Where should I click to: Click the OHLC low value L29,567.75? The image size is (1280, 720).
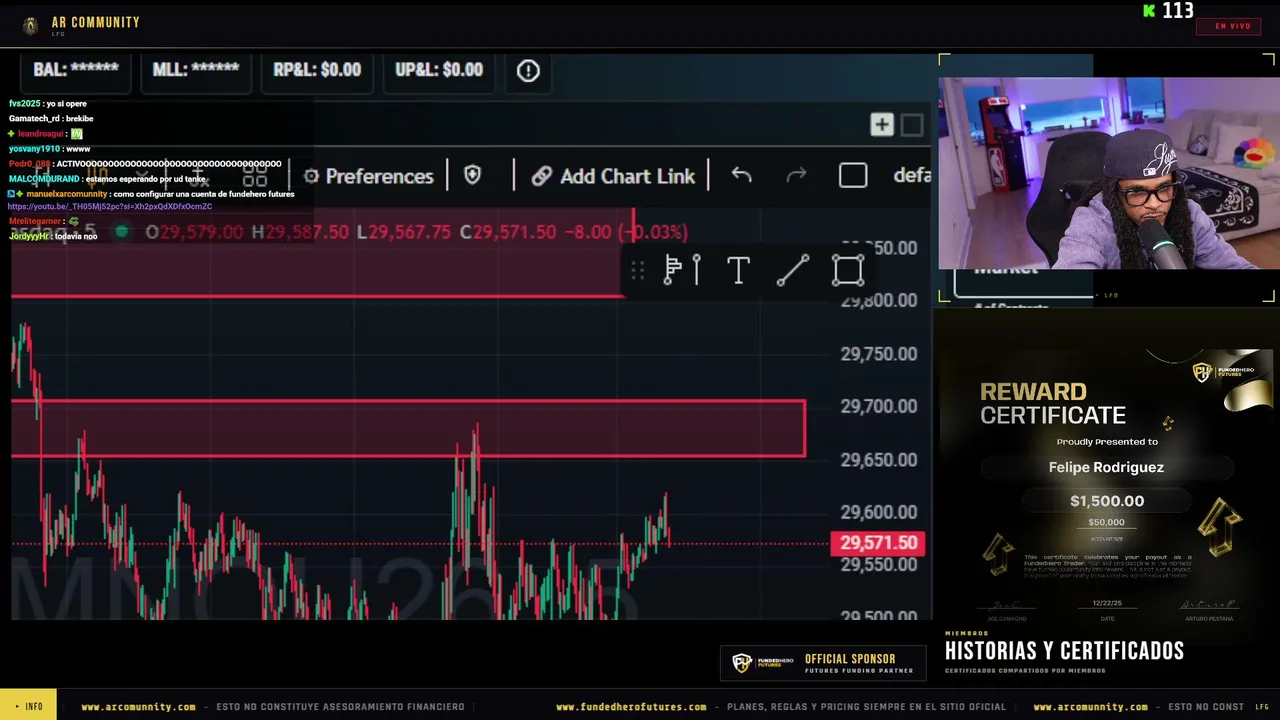[404, 232]
